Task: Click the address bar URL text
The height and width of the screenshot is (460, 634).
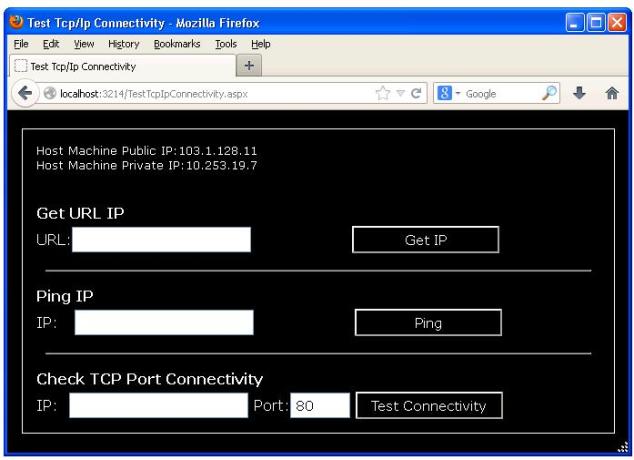Action: point(154,94)
